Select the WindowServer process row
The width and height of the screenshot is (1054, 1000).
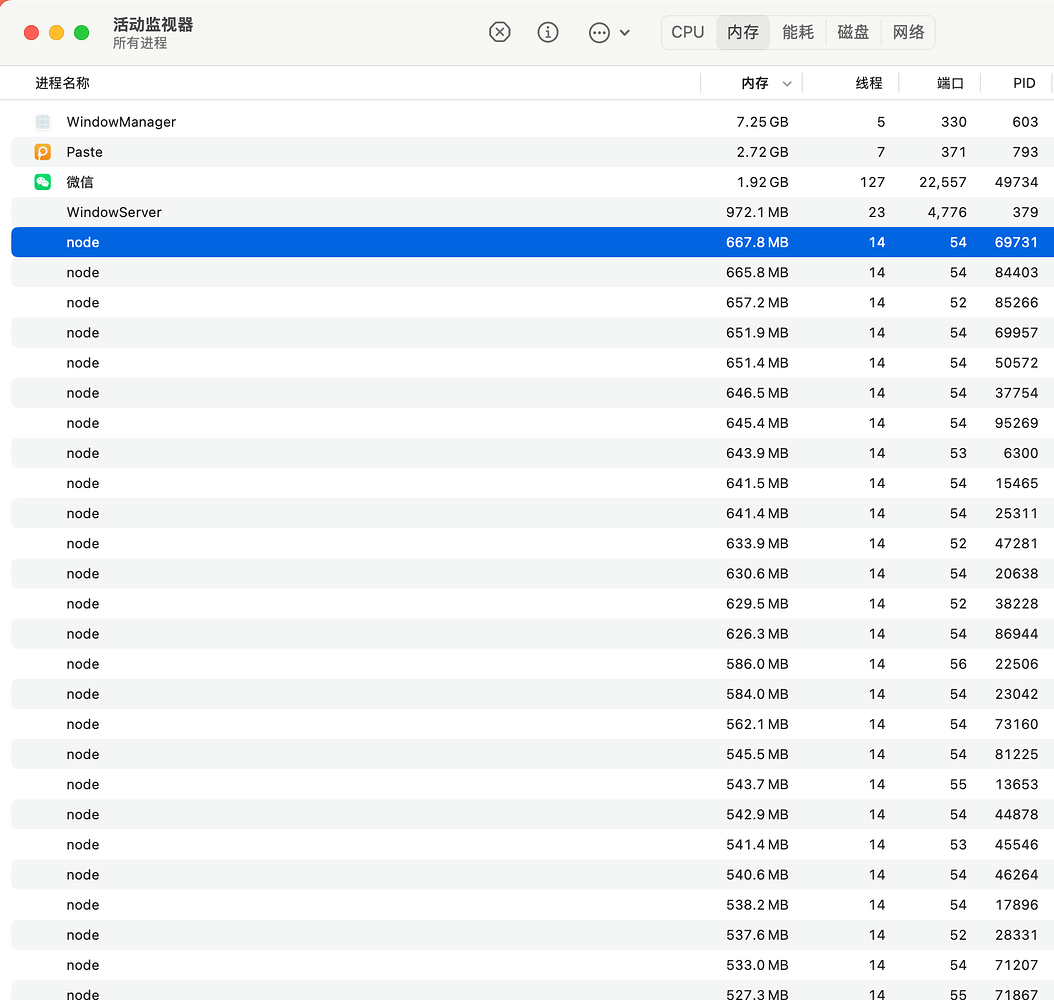point(532,212)
